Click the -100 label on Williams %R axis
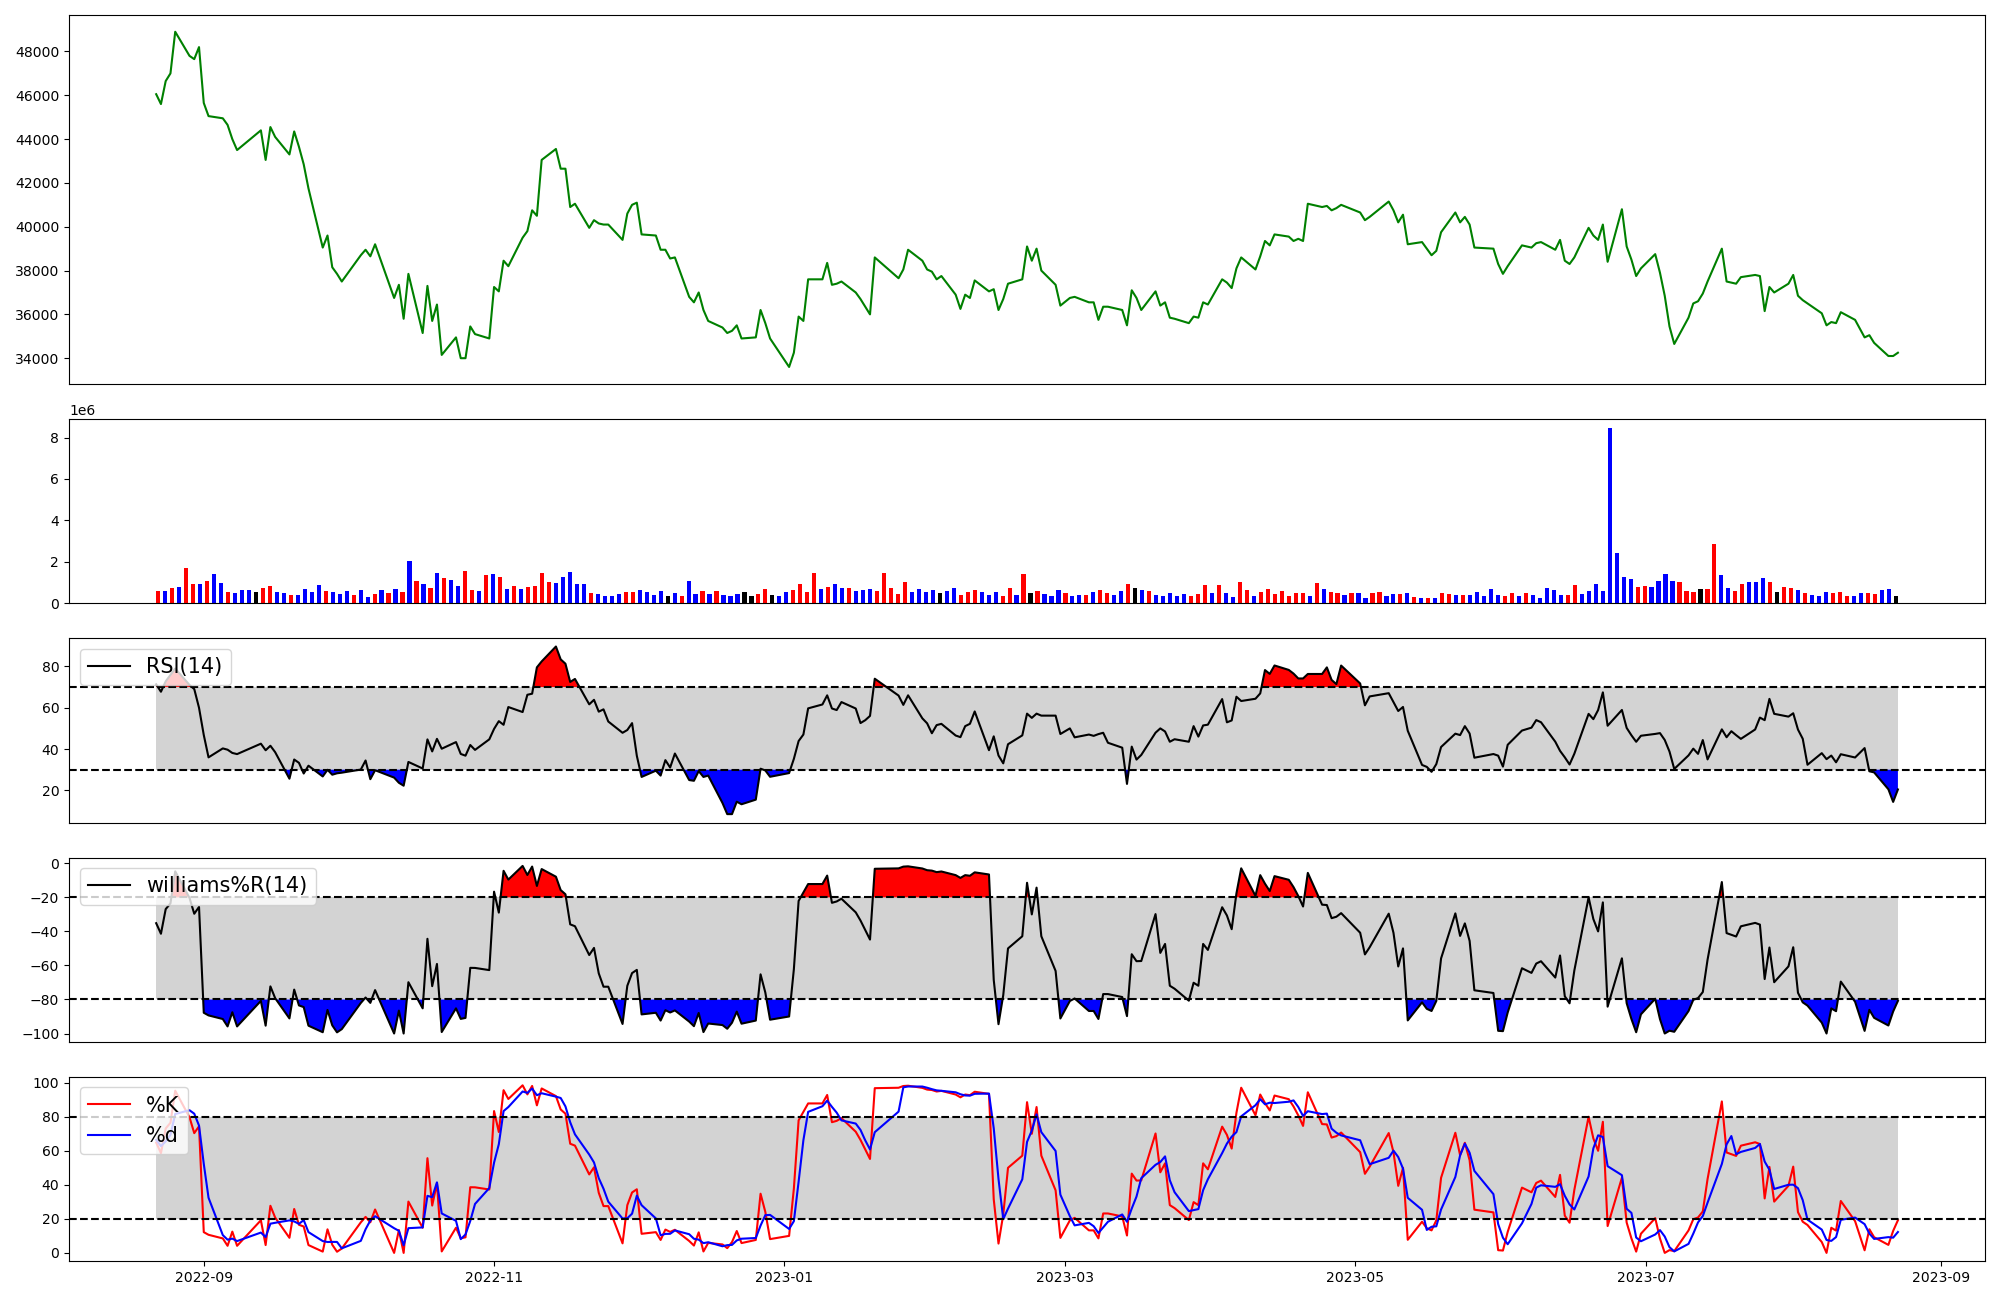 43,1034
